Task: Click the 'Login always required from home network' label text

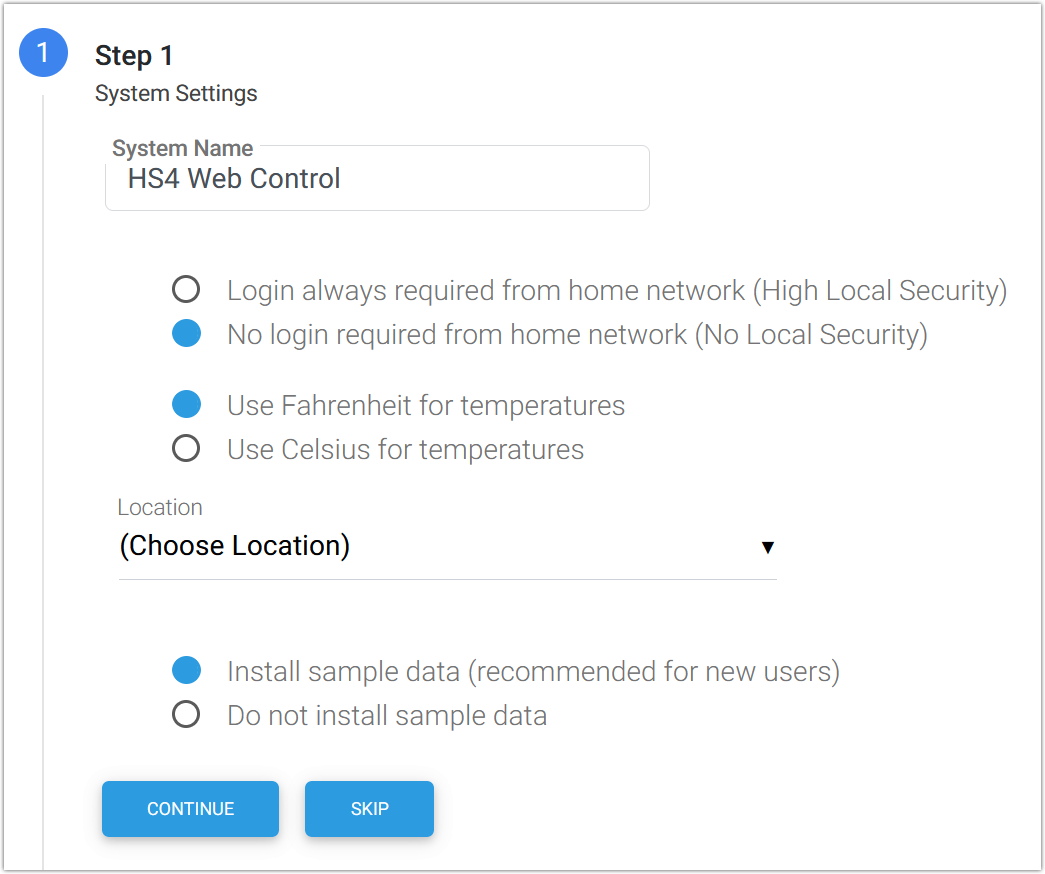Action: 616,290
